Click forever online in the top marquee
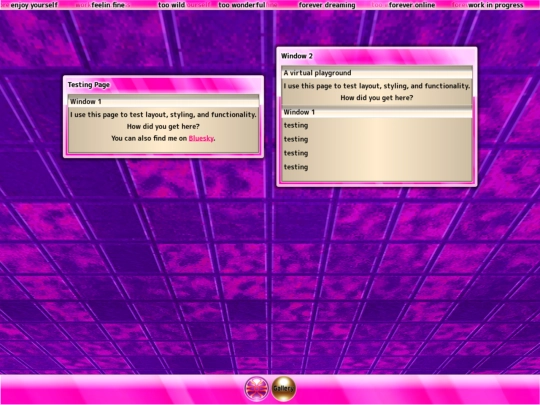 [x=412, y=5]
